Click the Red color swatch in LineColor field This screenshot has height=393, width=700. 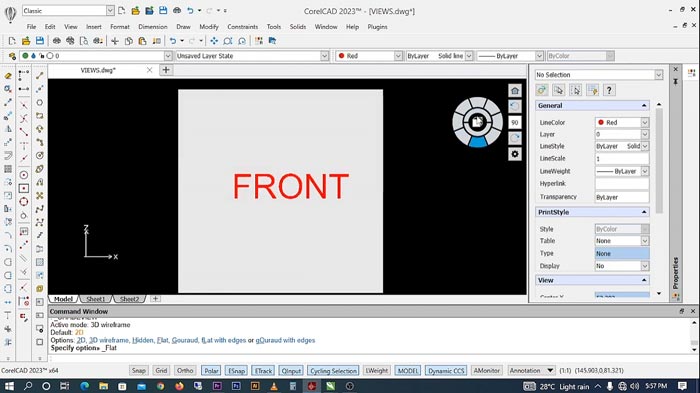(601, 122)
